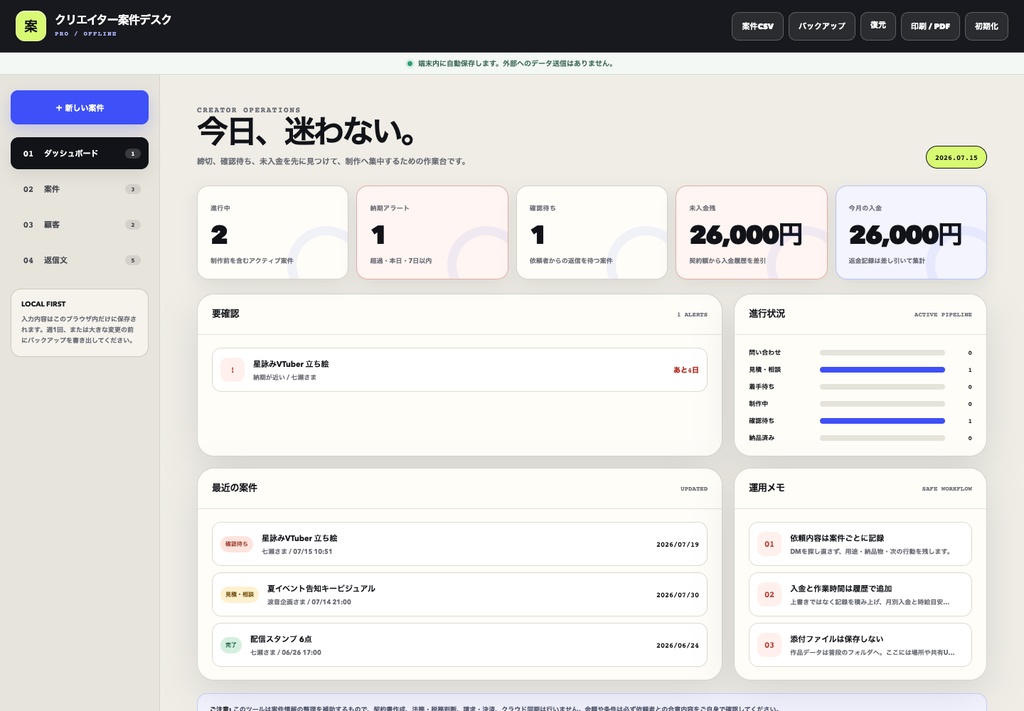1024x711 pixels.
Task: Open the 星詠みVTuber 立ち絵 alert row
Action: (x=460, y=370)
